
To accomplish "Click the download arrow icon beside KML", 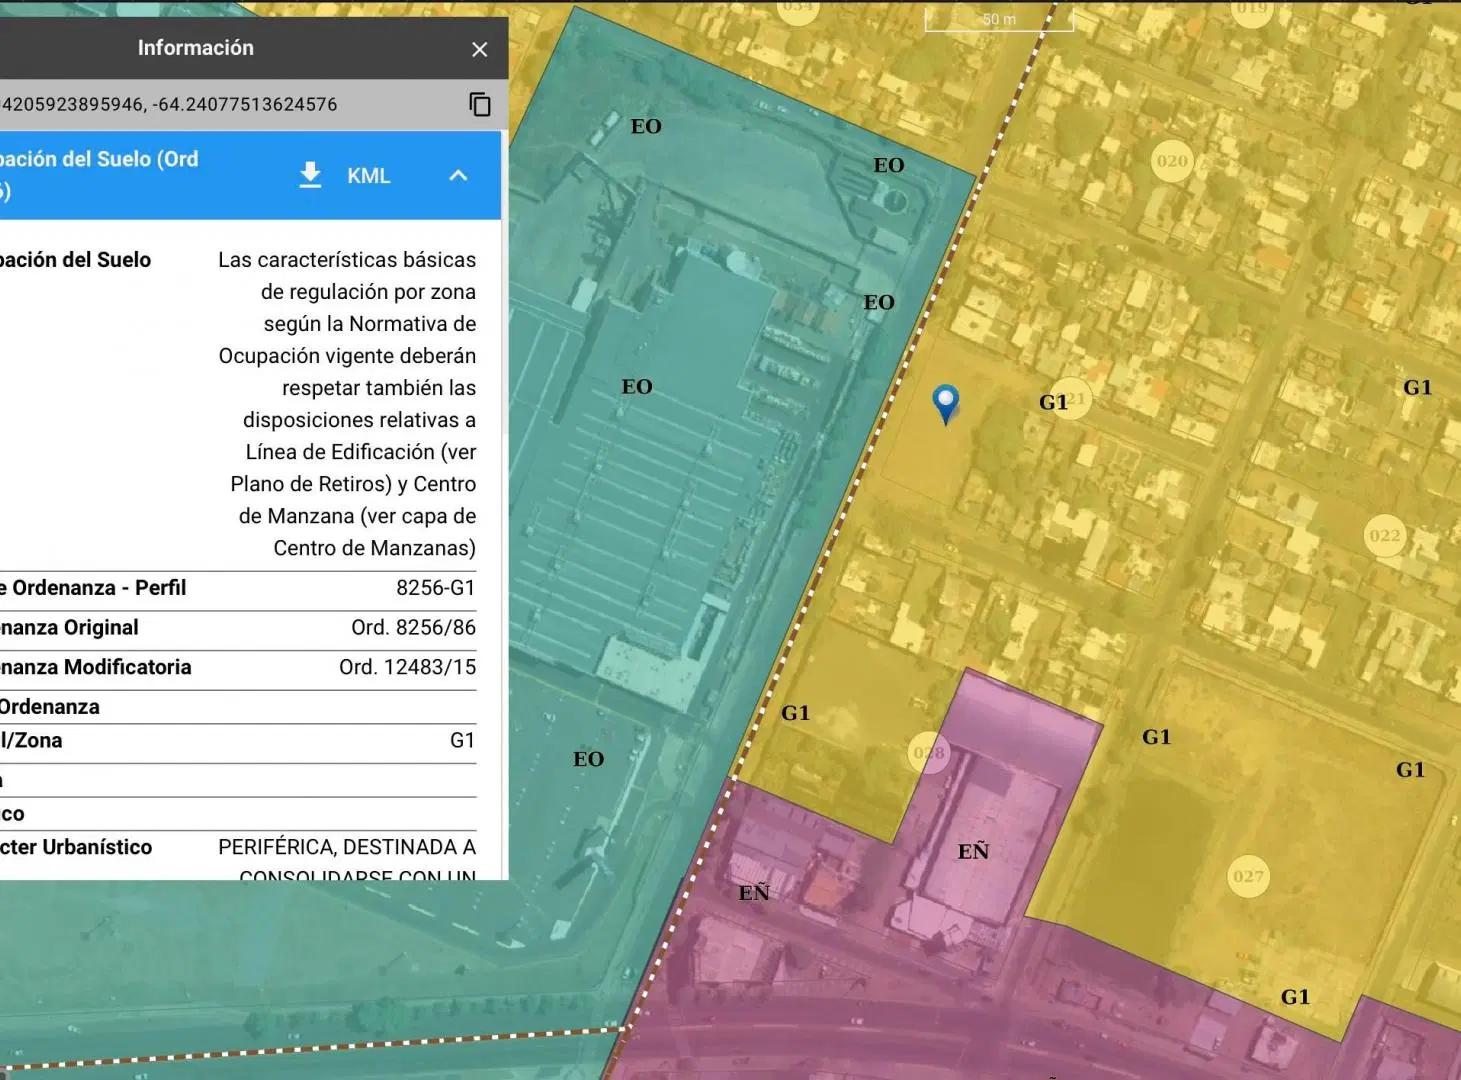I will 310,175.
